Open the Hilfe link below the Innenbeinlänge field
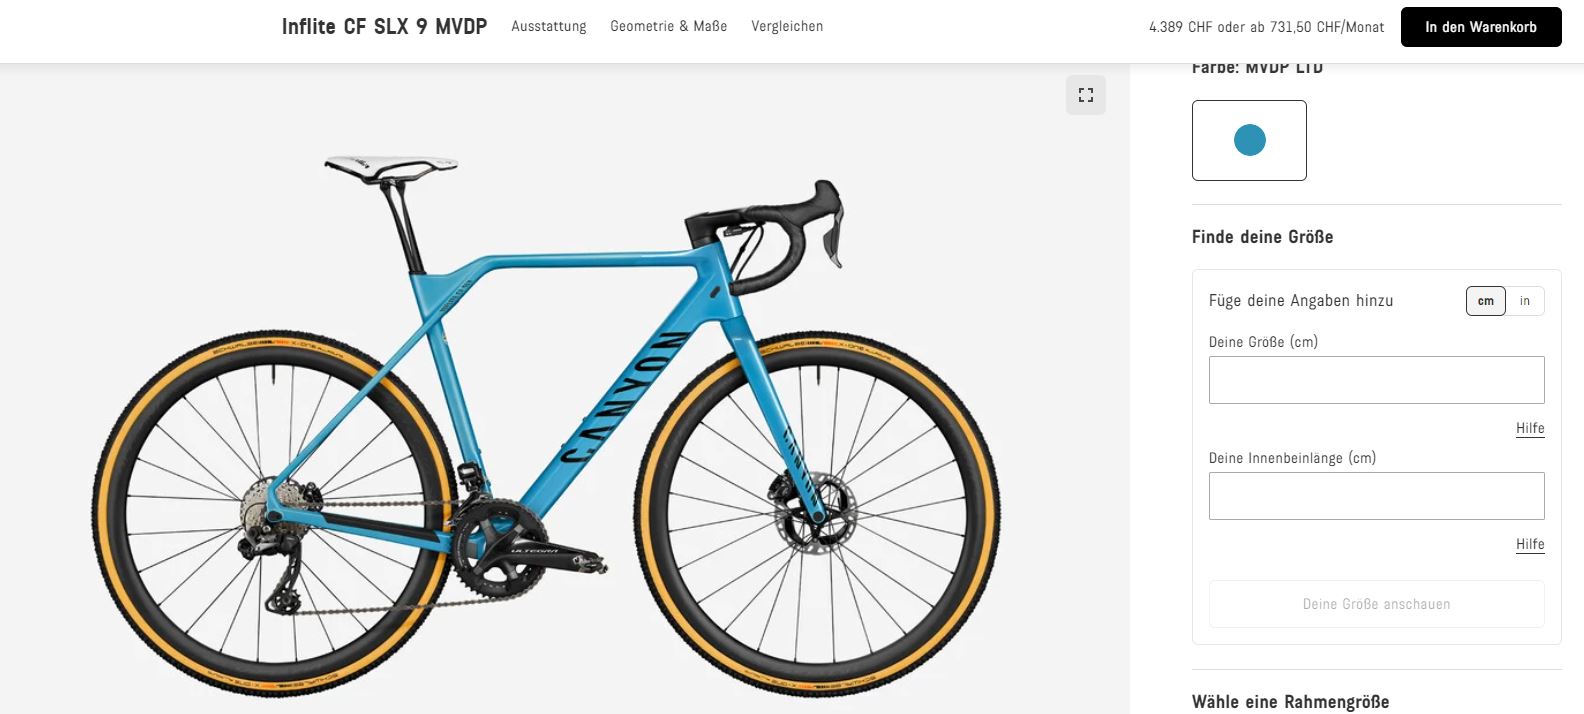The height and width of the screenshot is (714, 1584). coord(1530,544)
